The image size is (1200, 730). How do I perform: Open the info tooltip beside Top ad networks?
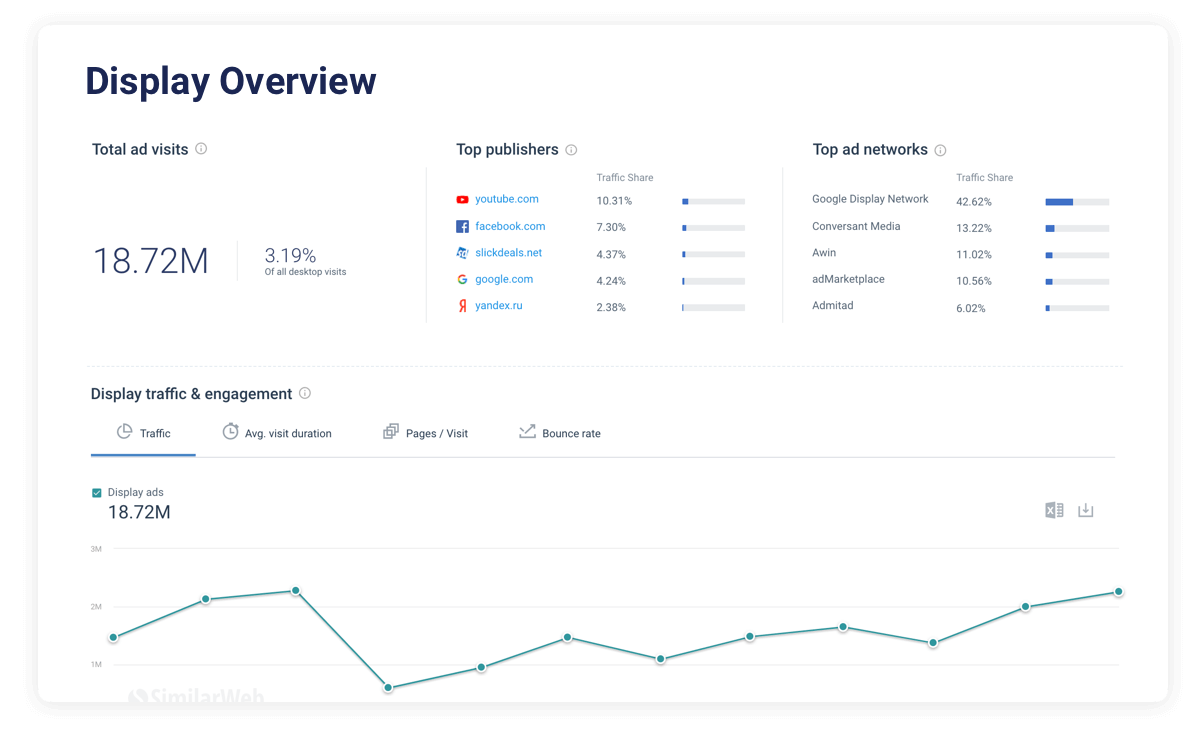click(x=940, y=149)
